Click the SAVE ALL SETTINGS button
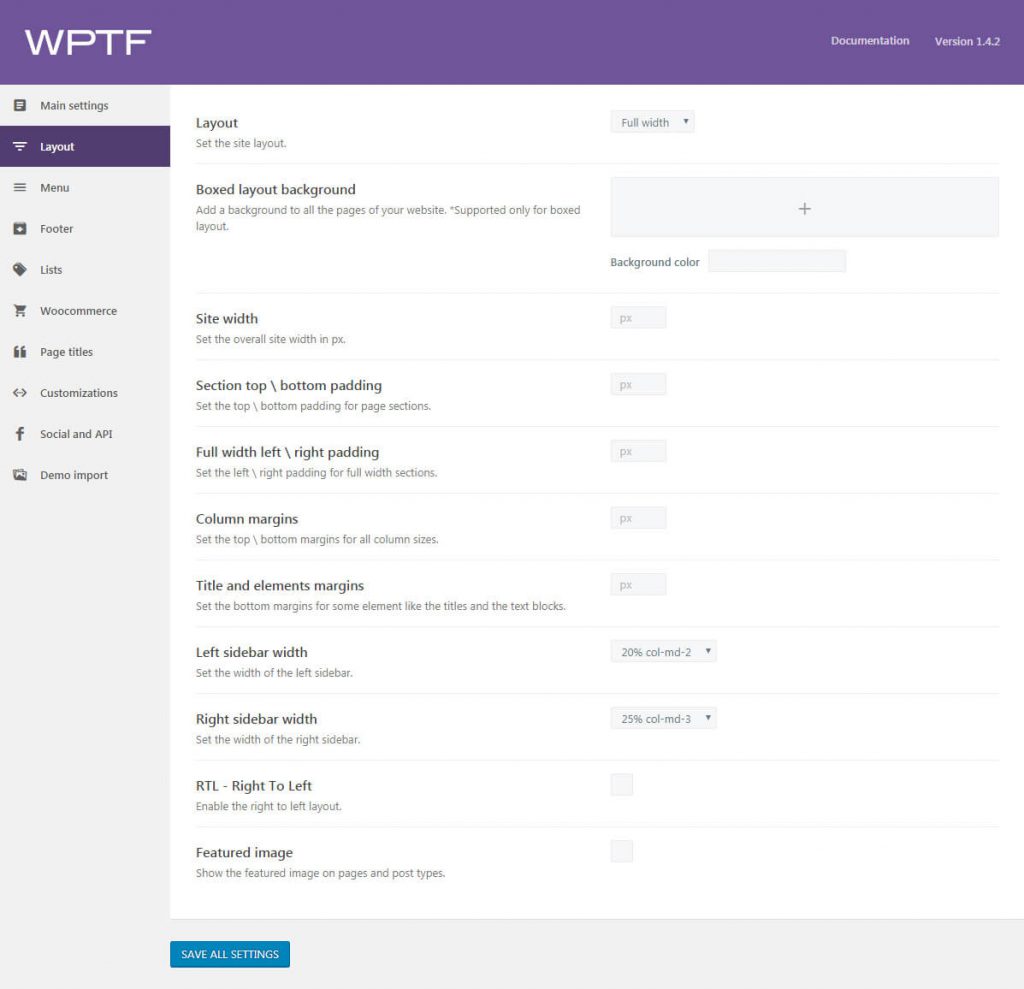This screenshot has height=989, width=1024. coord(229,954)
